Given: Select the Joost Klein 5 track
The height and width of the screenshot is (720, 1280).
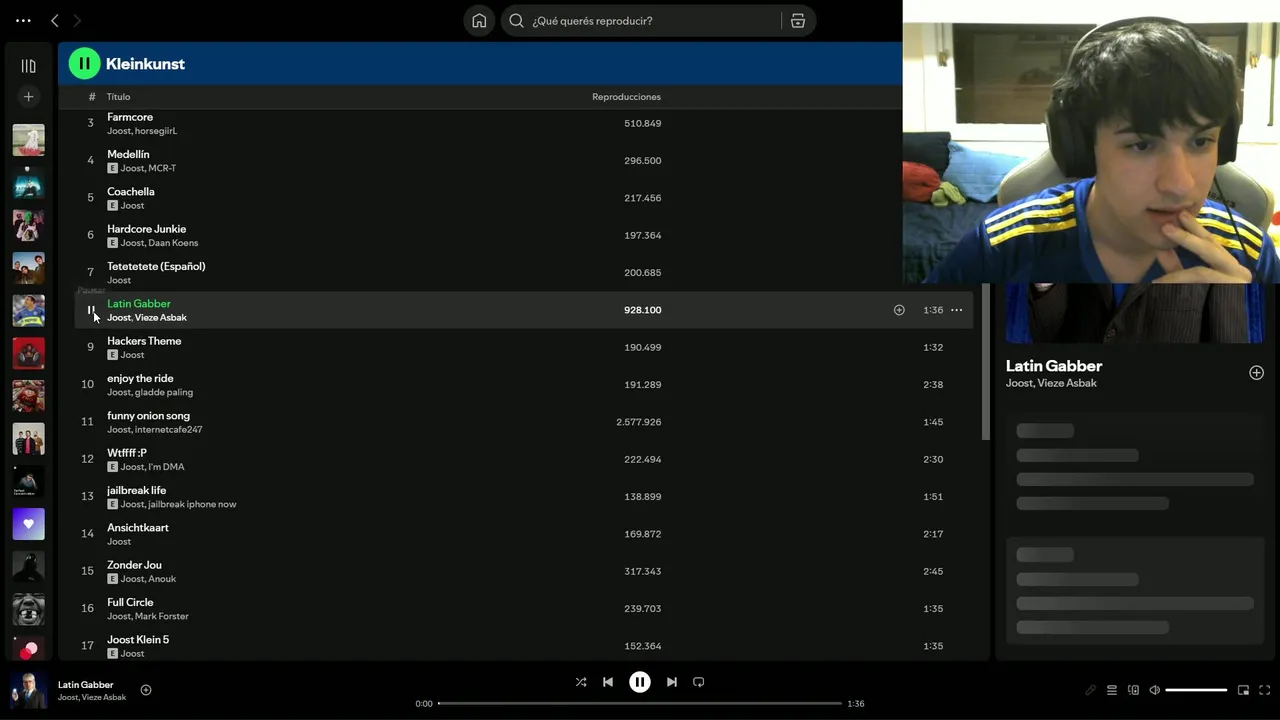Looking at the screenshot, I should (x=138, y=640).
